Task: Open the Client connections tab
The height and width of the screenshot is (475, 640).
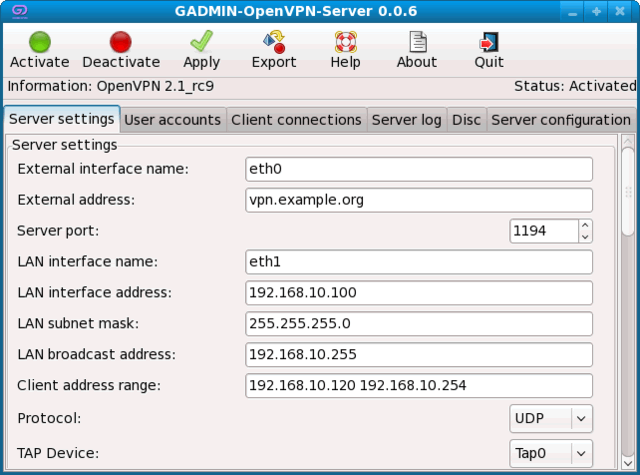Action: [296, 120]
